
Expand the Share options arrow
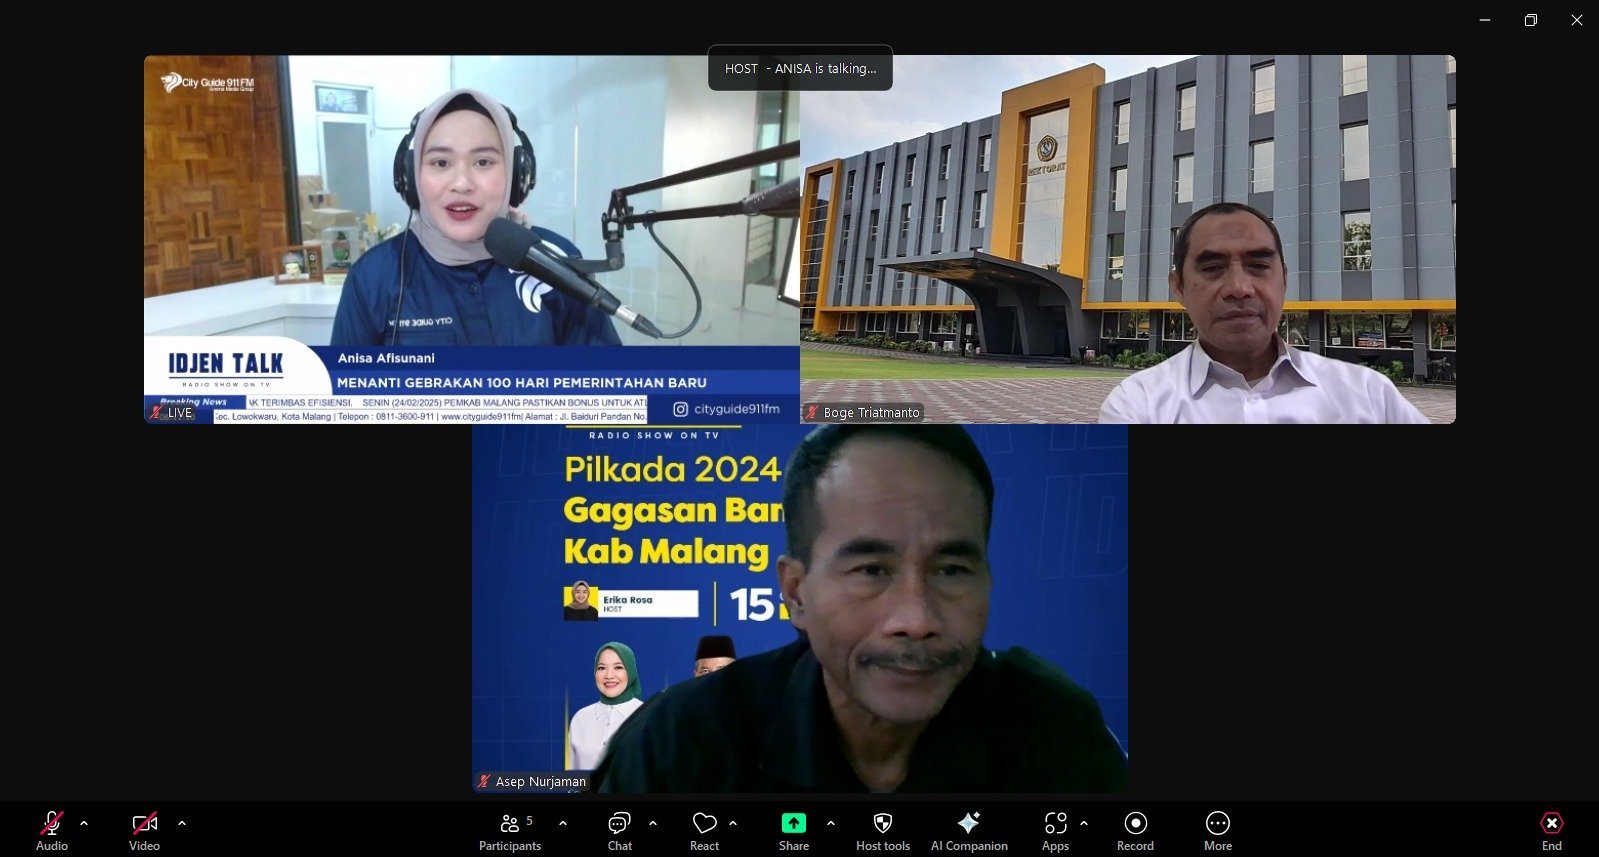[x=831, y=823]
